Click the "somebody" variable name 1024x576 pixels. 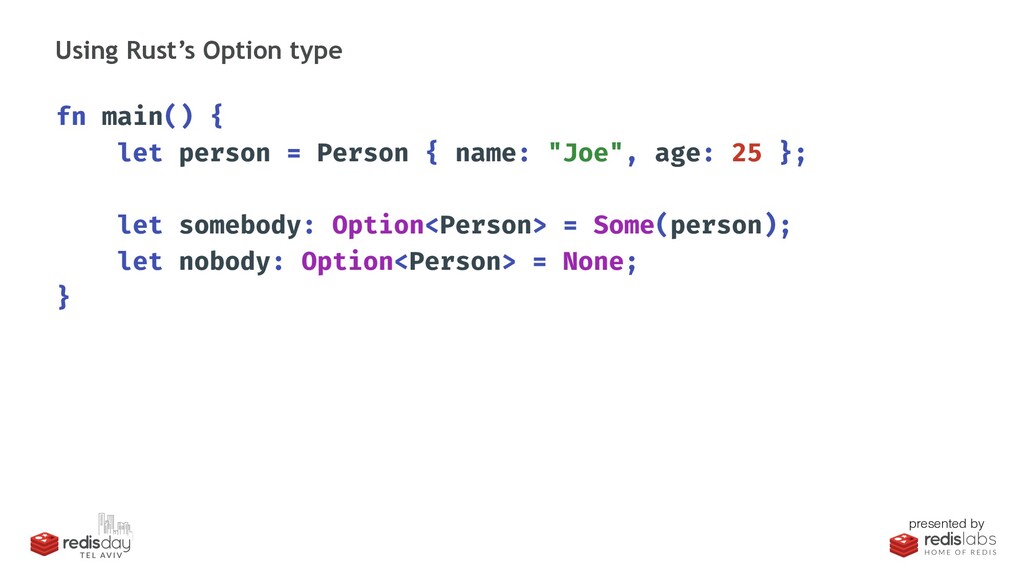(x=240, y=225)
